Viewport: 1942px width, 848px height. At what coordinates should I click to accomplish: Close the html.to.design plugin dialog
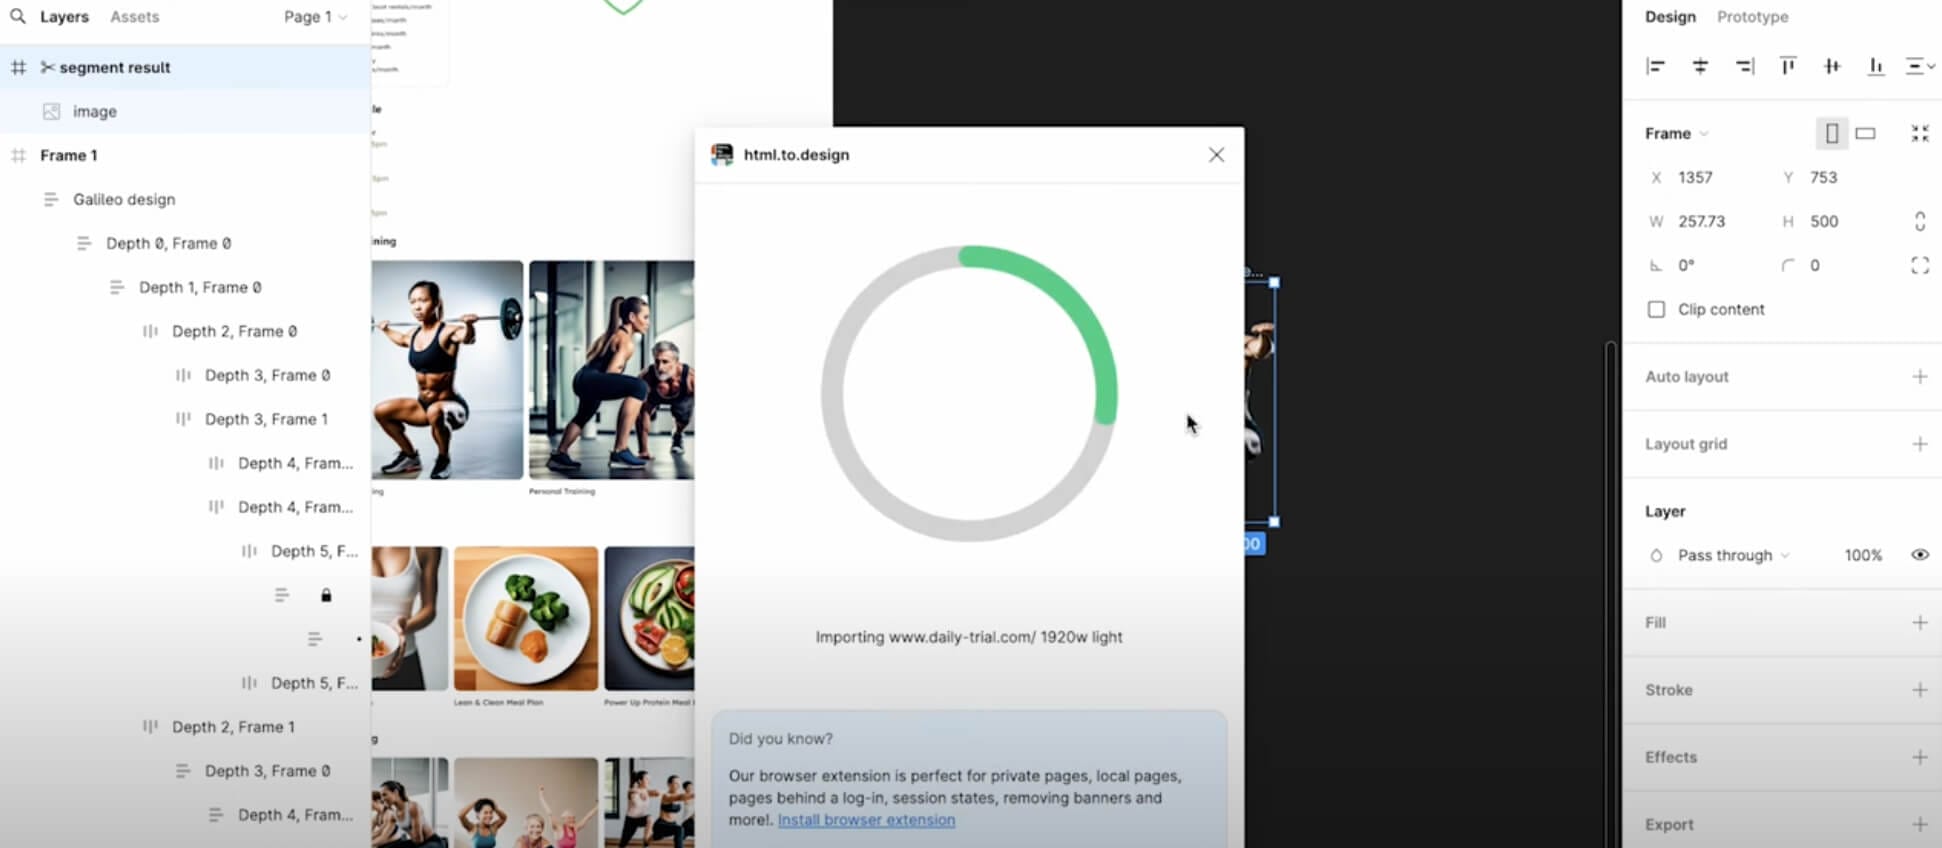pyautogui.click(x=1216, y=155)
